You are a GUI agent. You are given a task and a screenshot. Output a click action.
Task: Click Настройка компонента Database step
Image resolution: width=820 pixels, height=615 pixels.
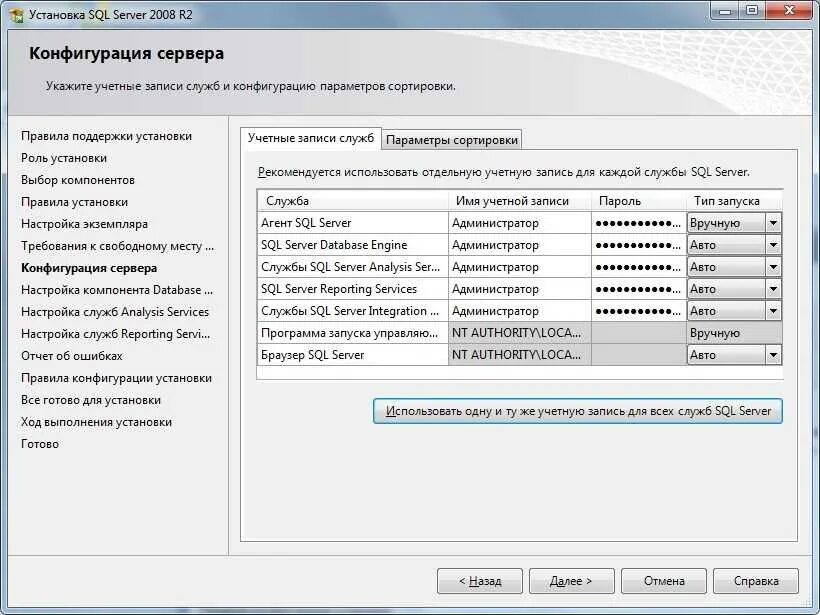(x=117, y=290)
